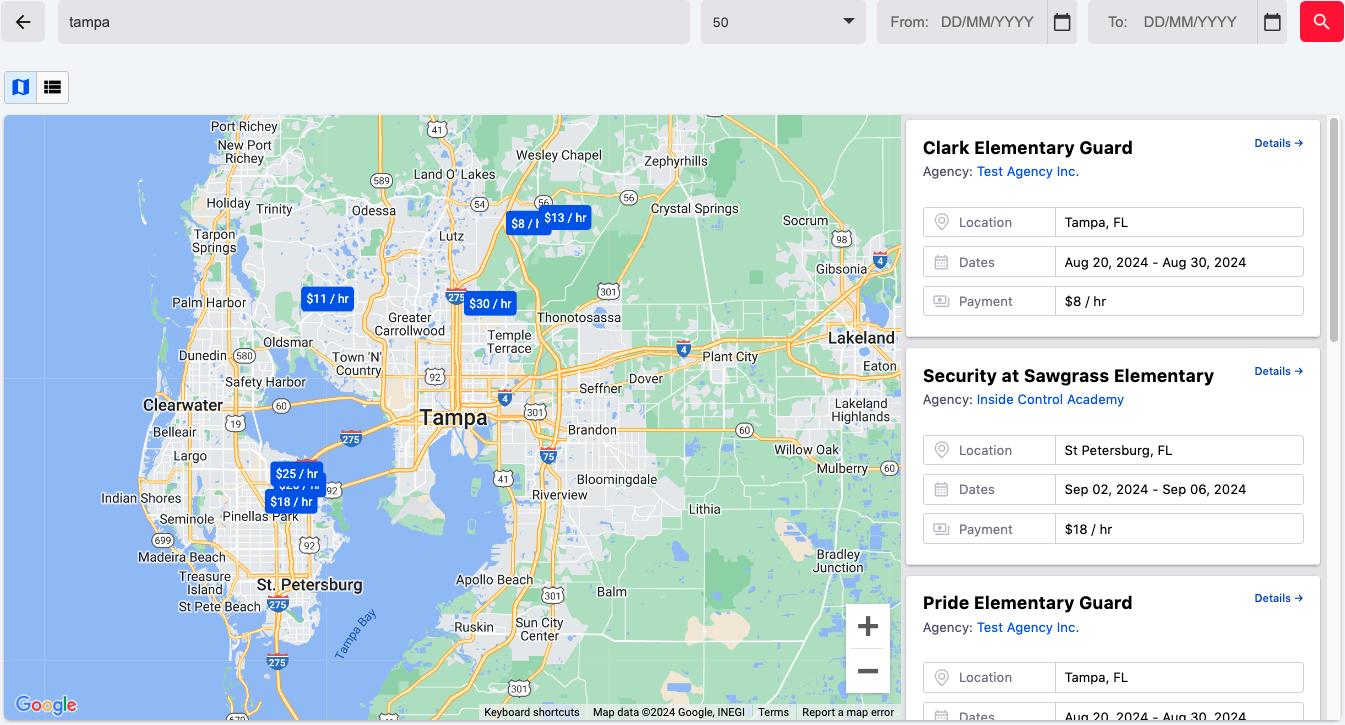Click the St Petersburg, FL location value
Image resolution: width=1345 pixels, height=725 pixels.
click(x=1118, y=450)
